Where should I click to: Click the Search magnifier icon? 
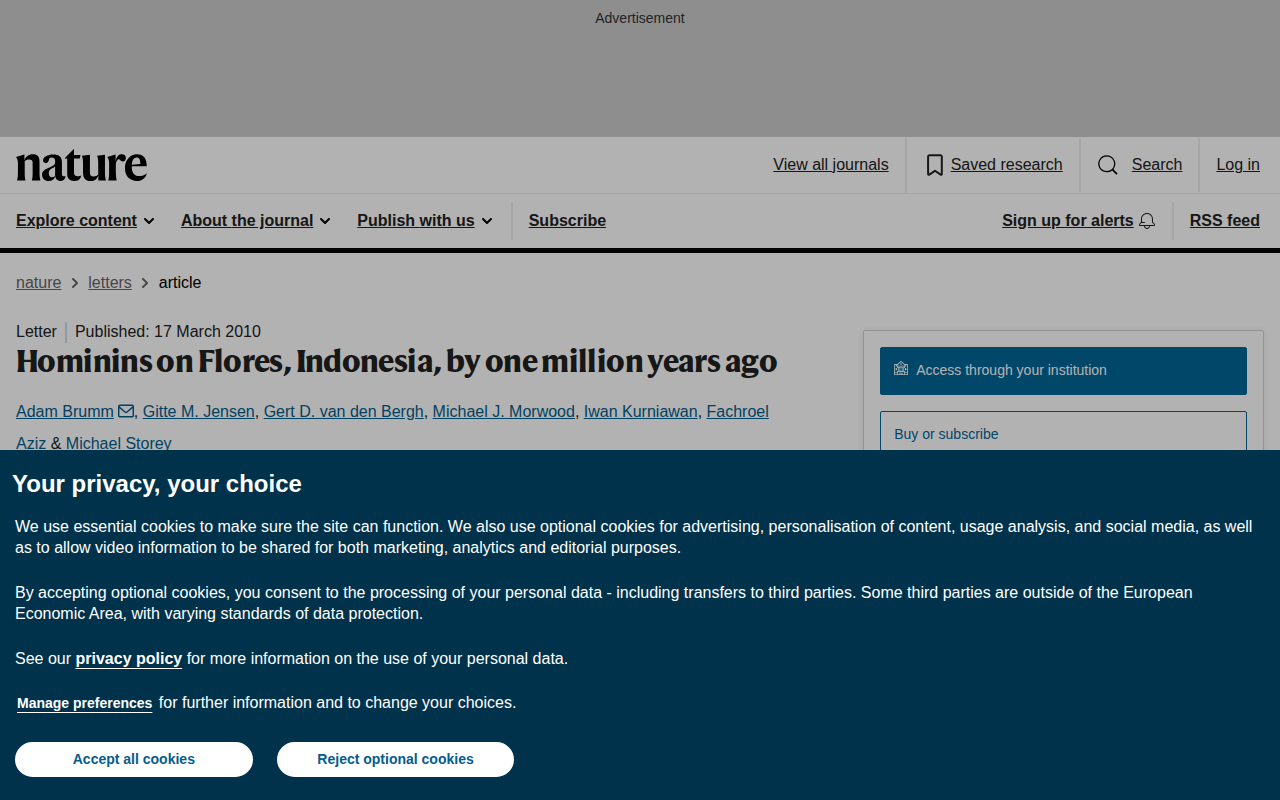point(1108,165)
